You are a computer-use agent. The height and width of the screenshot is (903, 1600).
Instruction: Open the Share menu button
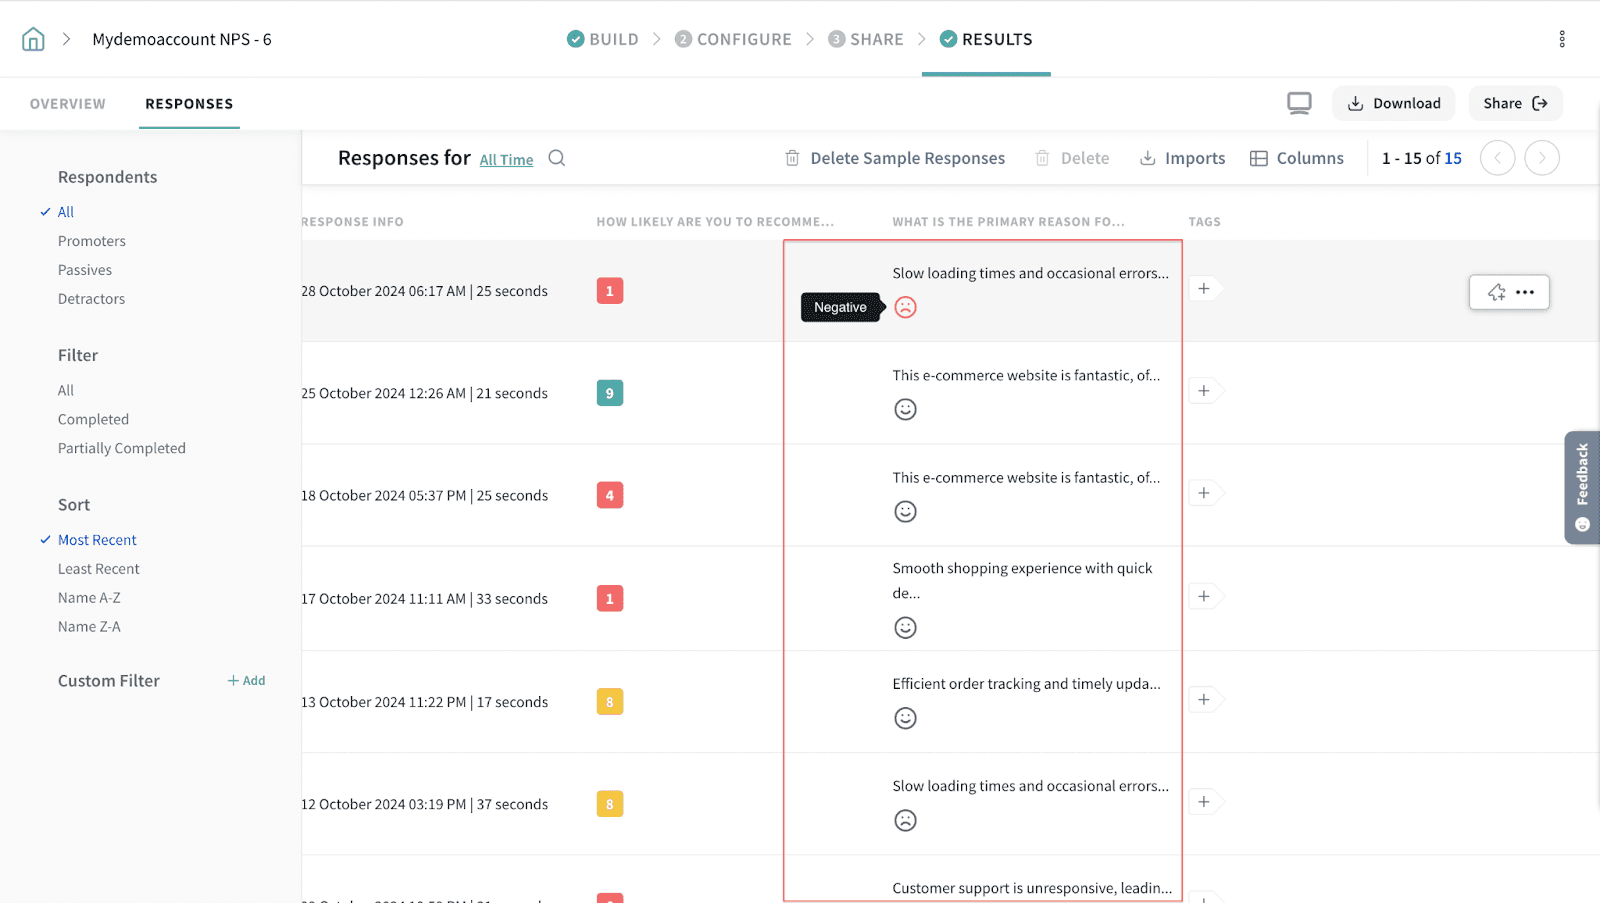click(x=1515, y=103)
